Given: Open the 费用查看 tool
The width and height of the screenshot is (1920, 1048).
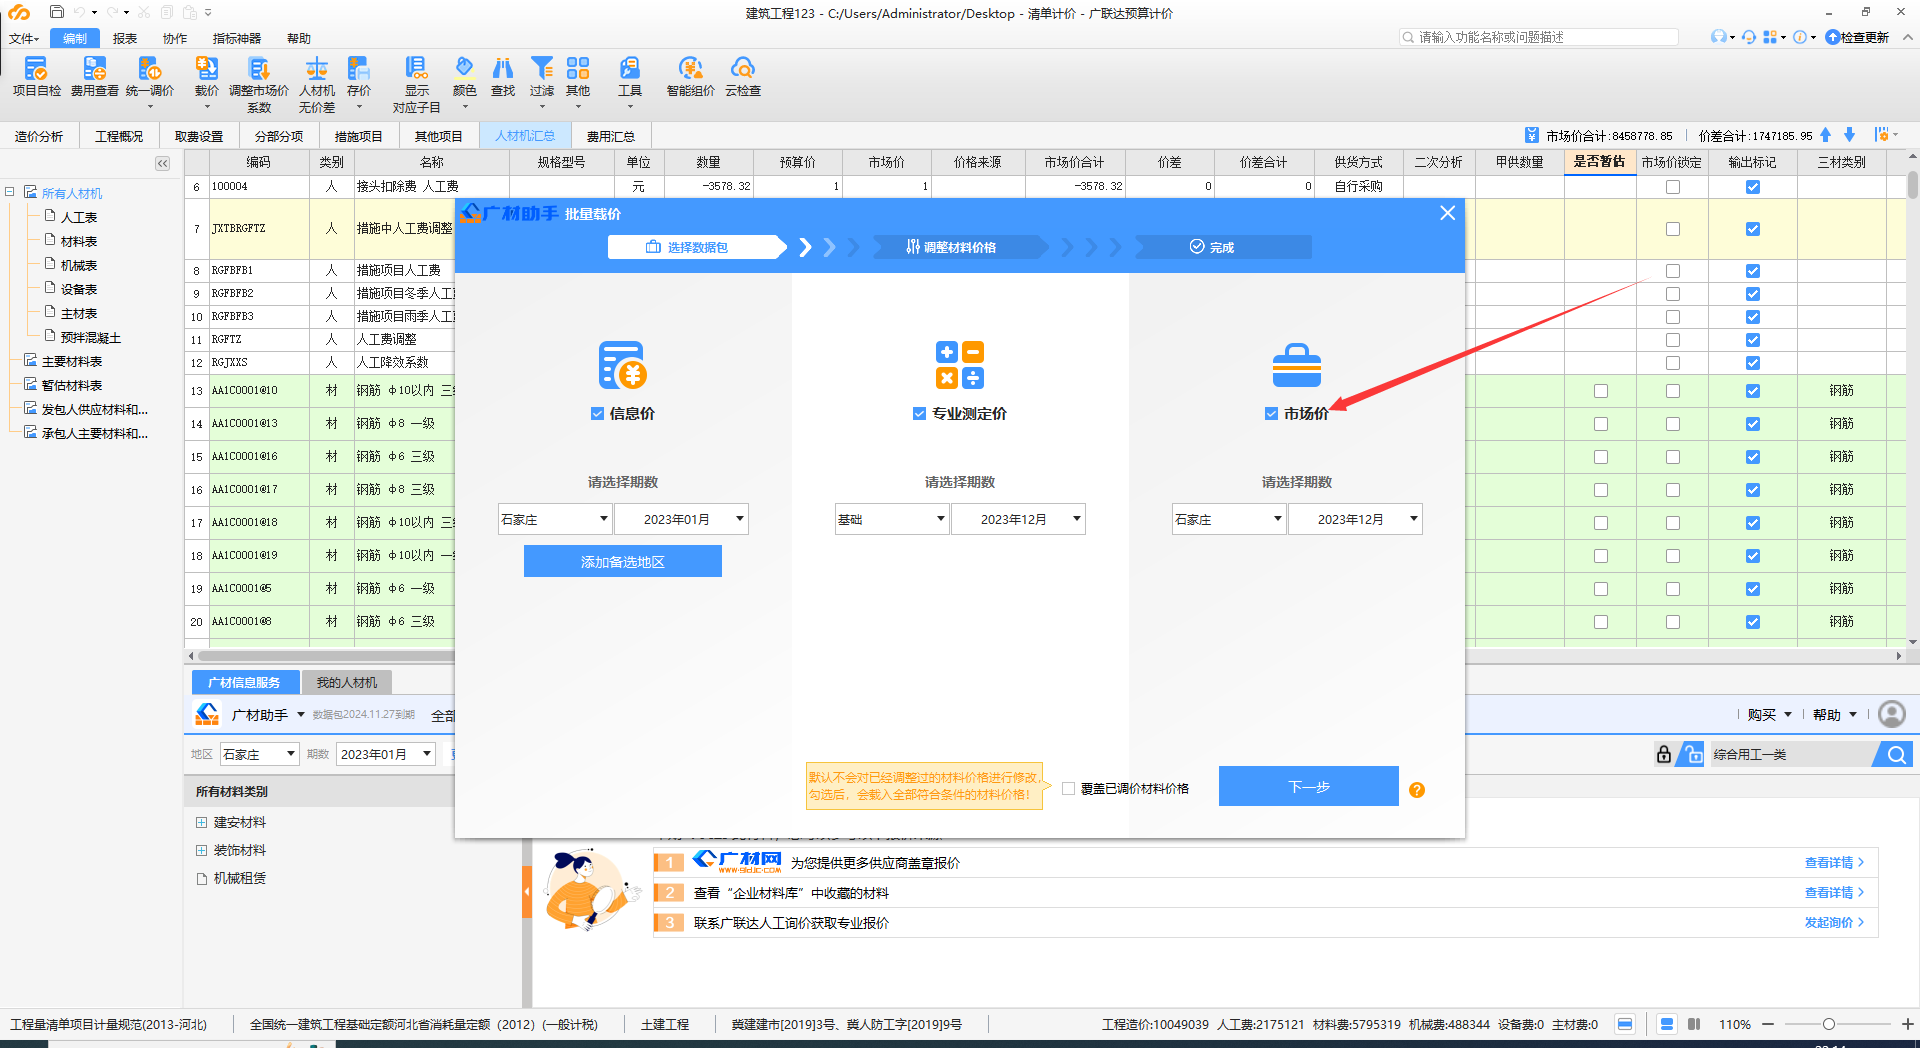Looking at the screenshot, I should 94,77.
